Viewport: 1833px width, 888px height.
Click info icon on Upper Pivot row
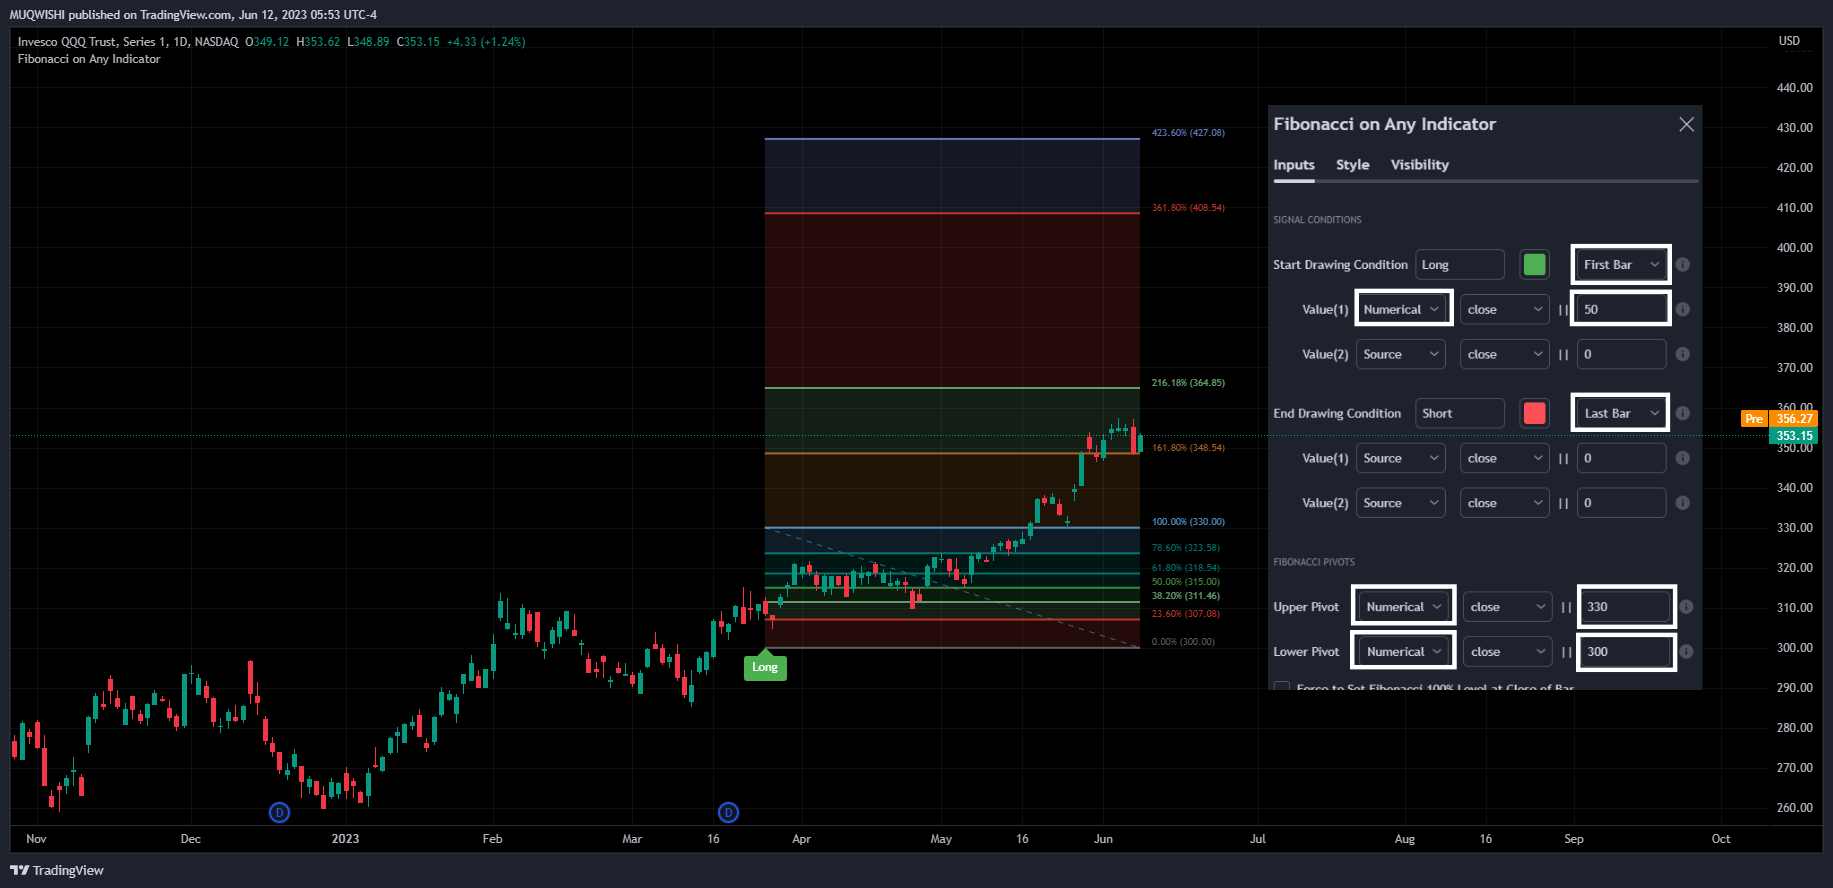pyautogui.click(x=1686, y=607)
